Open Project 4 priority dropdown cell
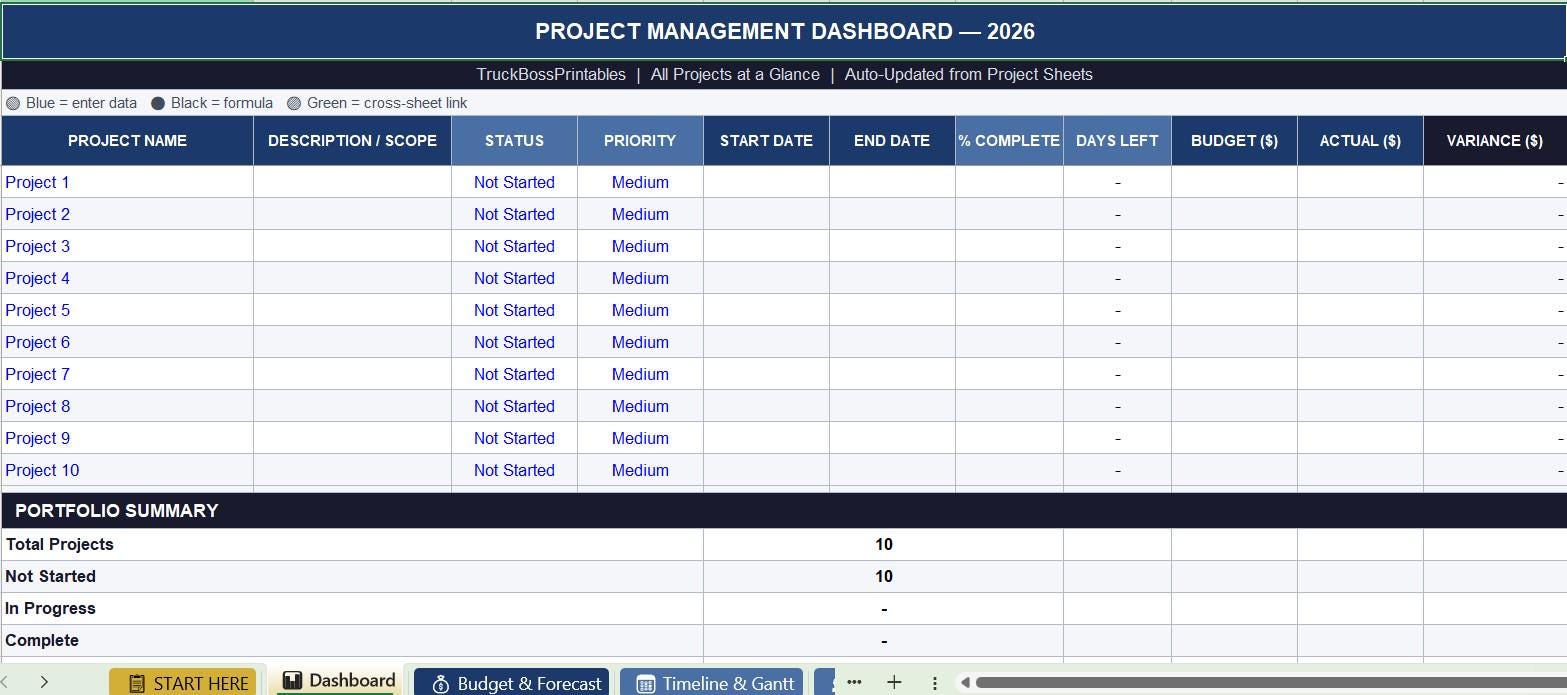 pyautogui.click(x=640, y=278)
